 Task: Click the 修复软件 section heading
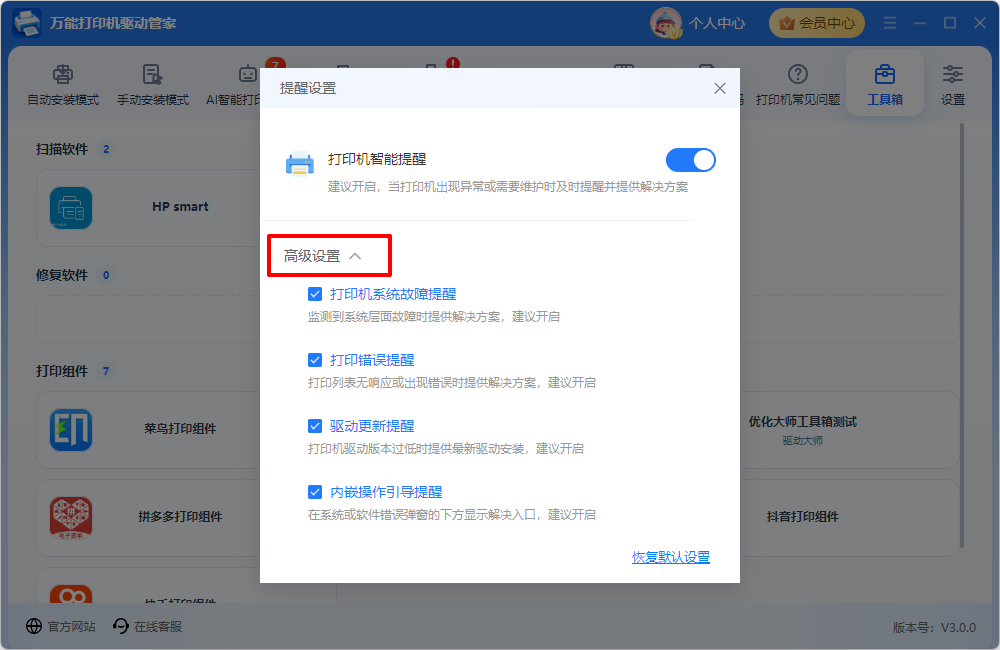click(62, 275)
